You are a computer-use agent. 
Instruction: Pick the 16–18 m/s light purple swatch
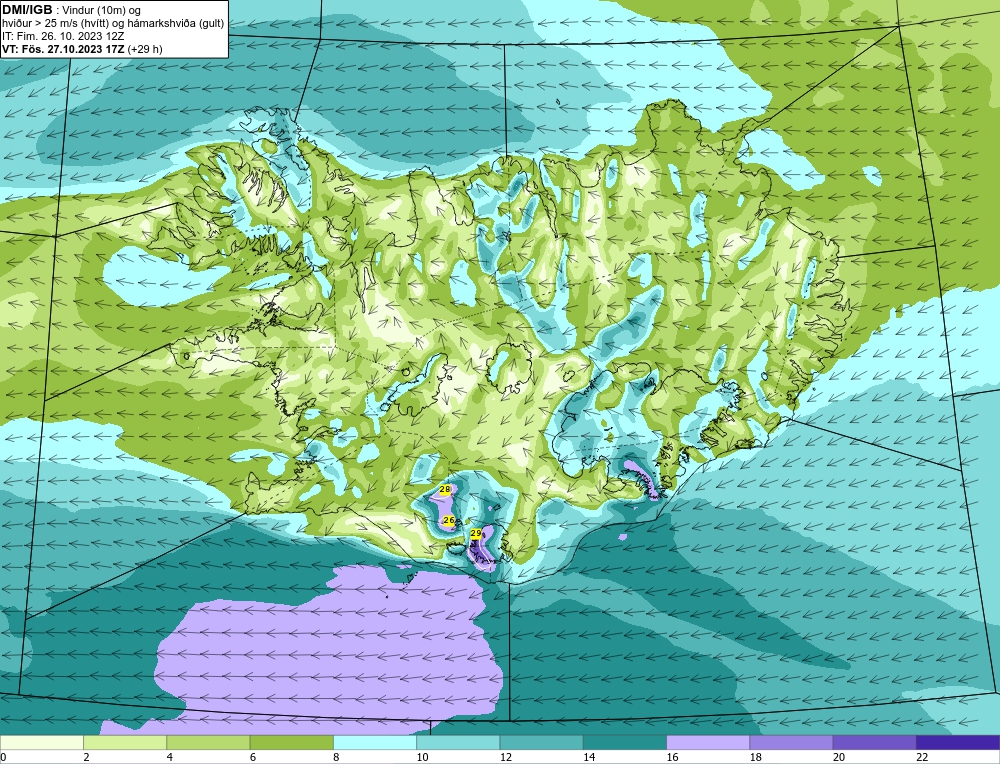[708, 742]
